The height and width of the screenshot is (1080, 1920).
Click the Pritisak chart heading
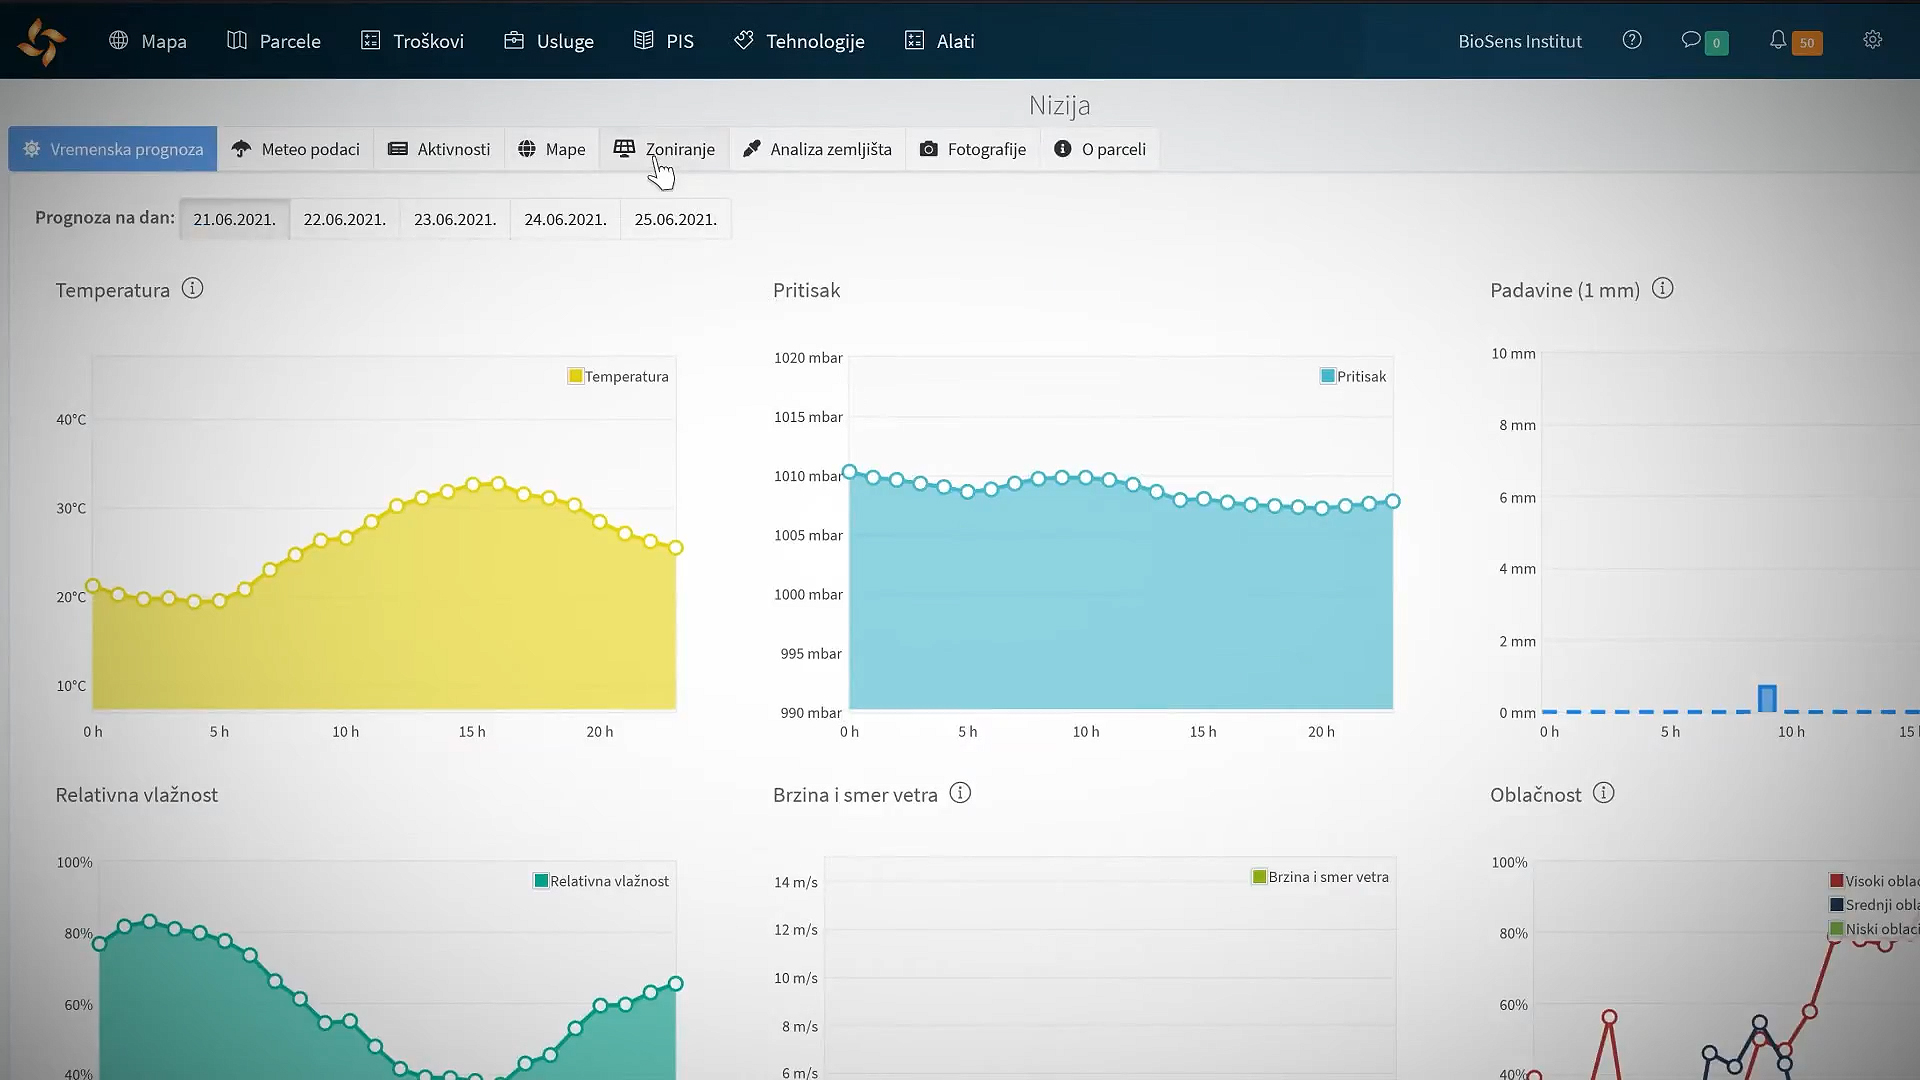point(806,290)
